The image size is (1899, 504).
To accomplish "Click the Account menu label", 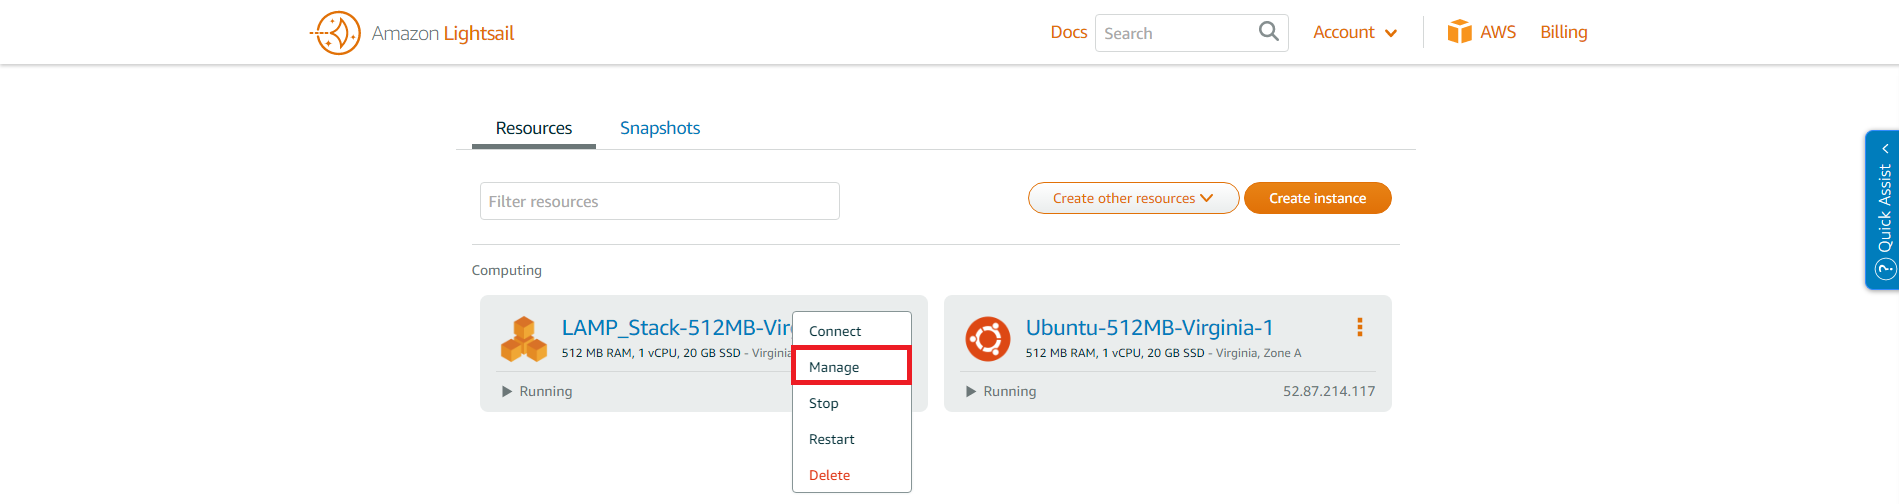I will tap(1343, 32).
